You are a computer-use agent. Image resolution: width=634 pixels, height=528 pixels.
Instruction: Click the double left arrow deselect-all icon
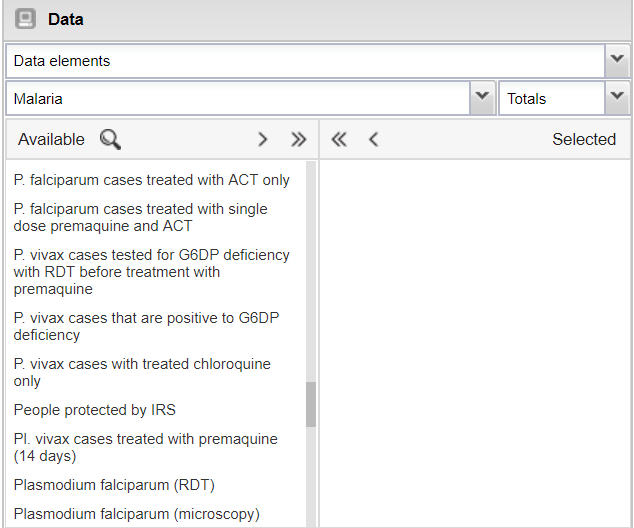(339, 139)
